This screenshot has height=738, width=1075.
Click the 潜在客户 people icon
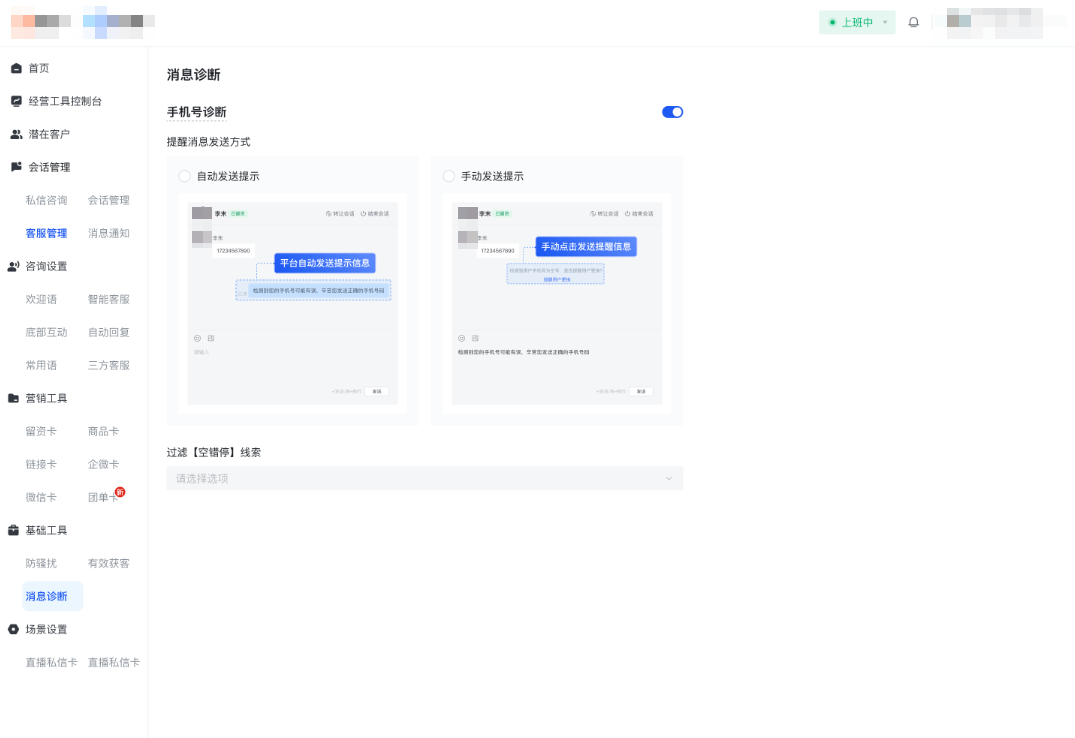pos(15,134)
